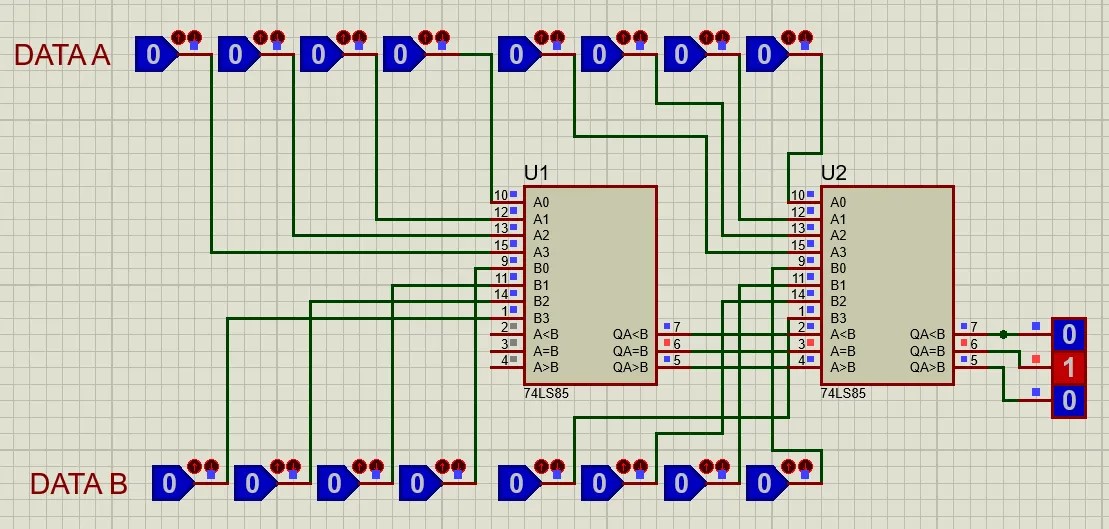Screen dimensions: 1109x529
Task: Click down arrow on DATA A U1-A3 input
Action: click(194, 37)
